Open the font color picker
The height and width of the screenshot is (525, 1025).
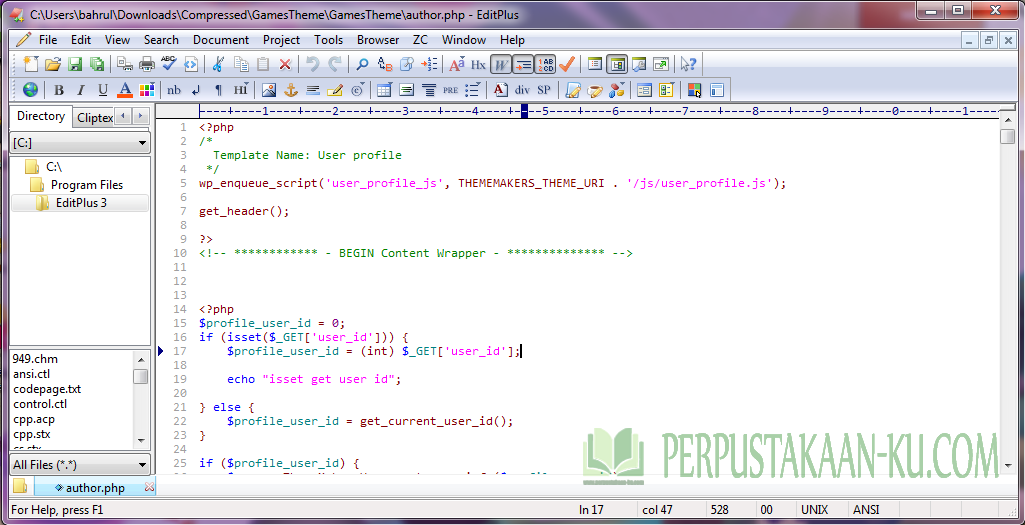click(x=125, y=90)
